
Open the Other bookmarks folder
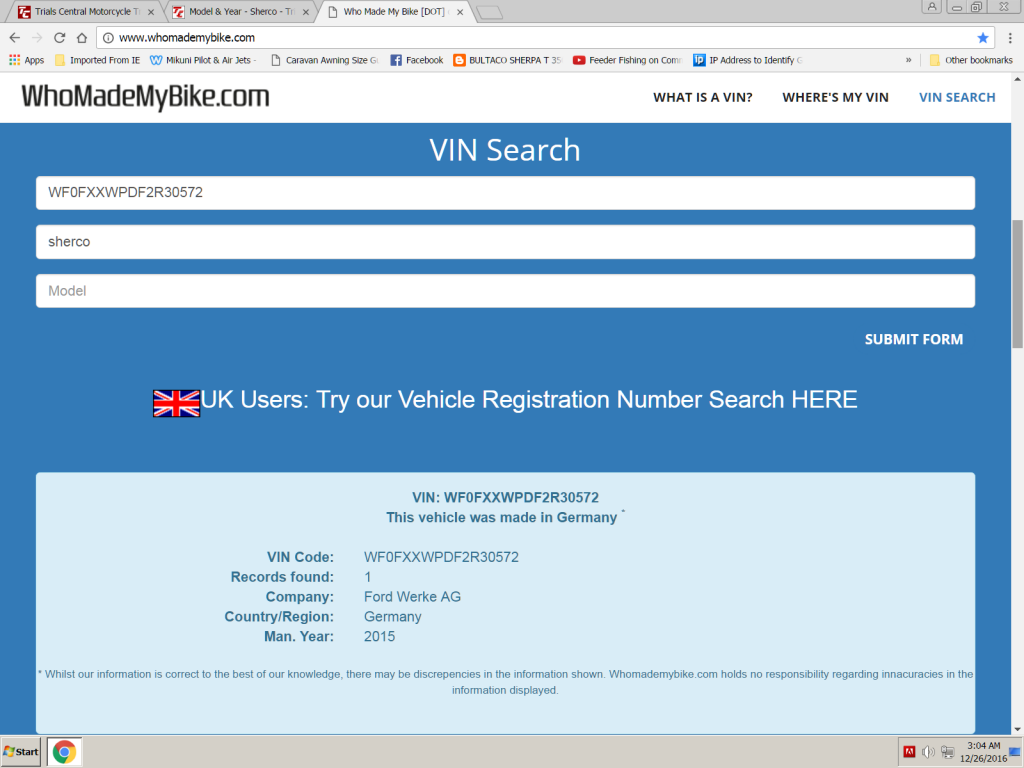(x=970, y=60)
